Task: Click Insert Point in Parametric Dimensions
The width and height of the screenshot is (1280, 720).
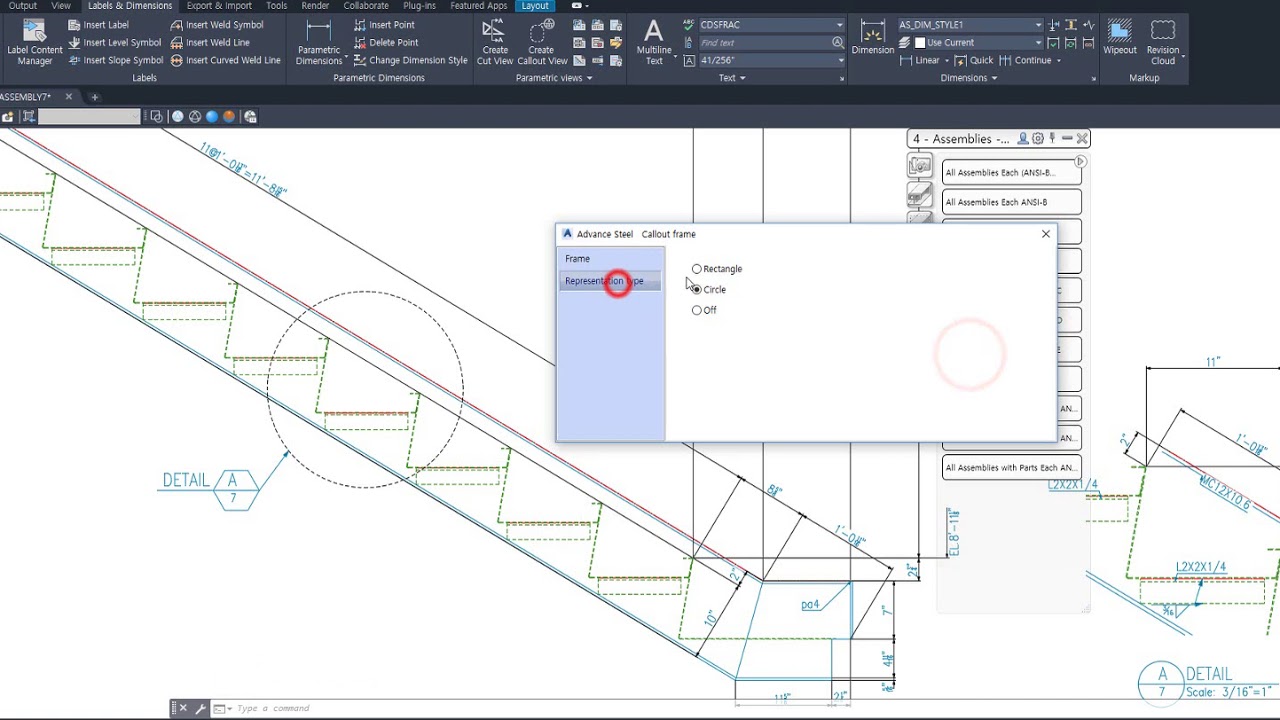Action: tap(384, 25)
